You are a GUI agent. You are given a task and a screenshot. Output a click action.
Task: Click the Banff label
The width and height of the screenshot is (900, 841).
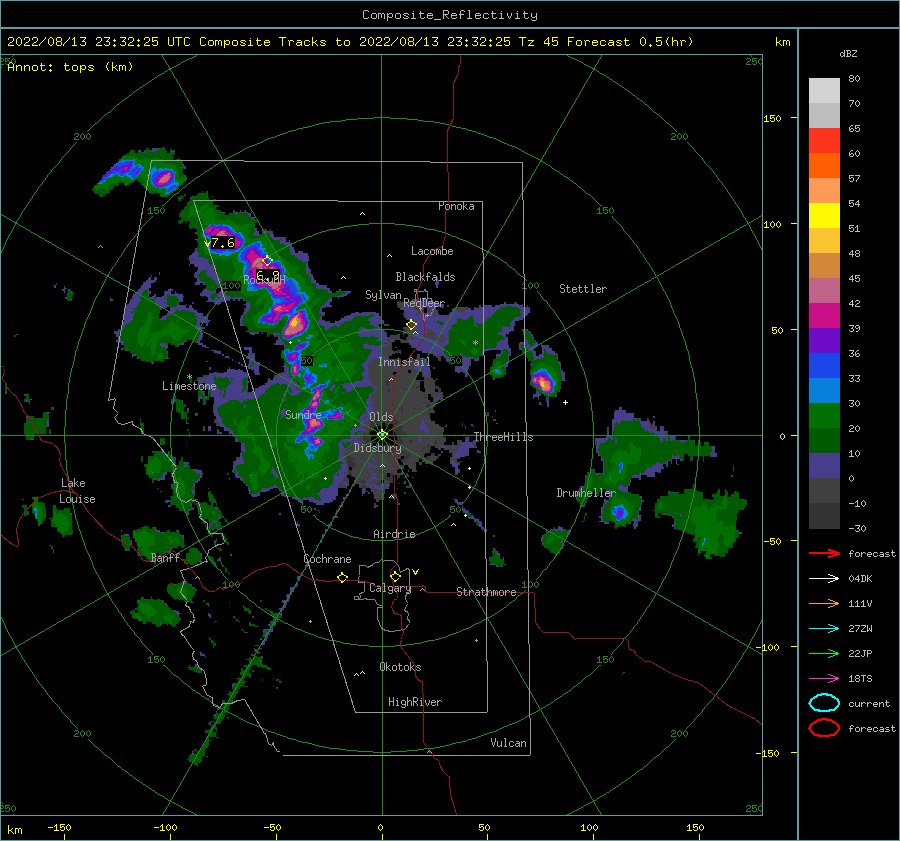tap(165, 557)
